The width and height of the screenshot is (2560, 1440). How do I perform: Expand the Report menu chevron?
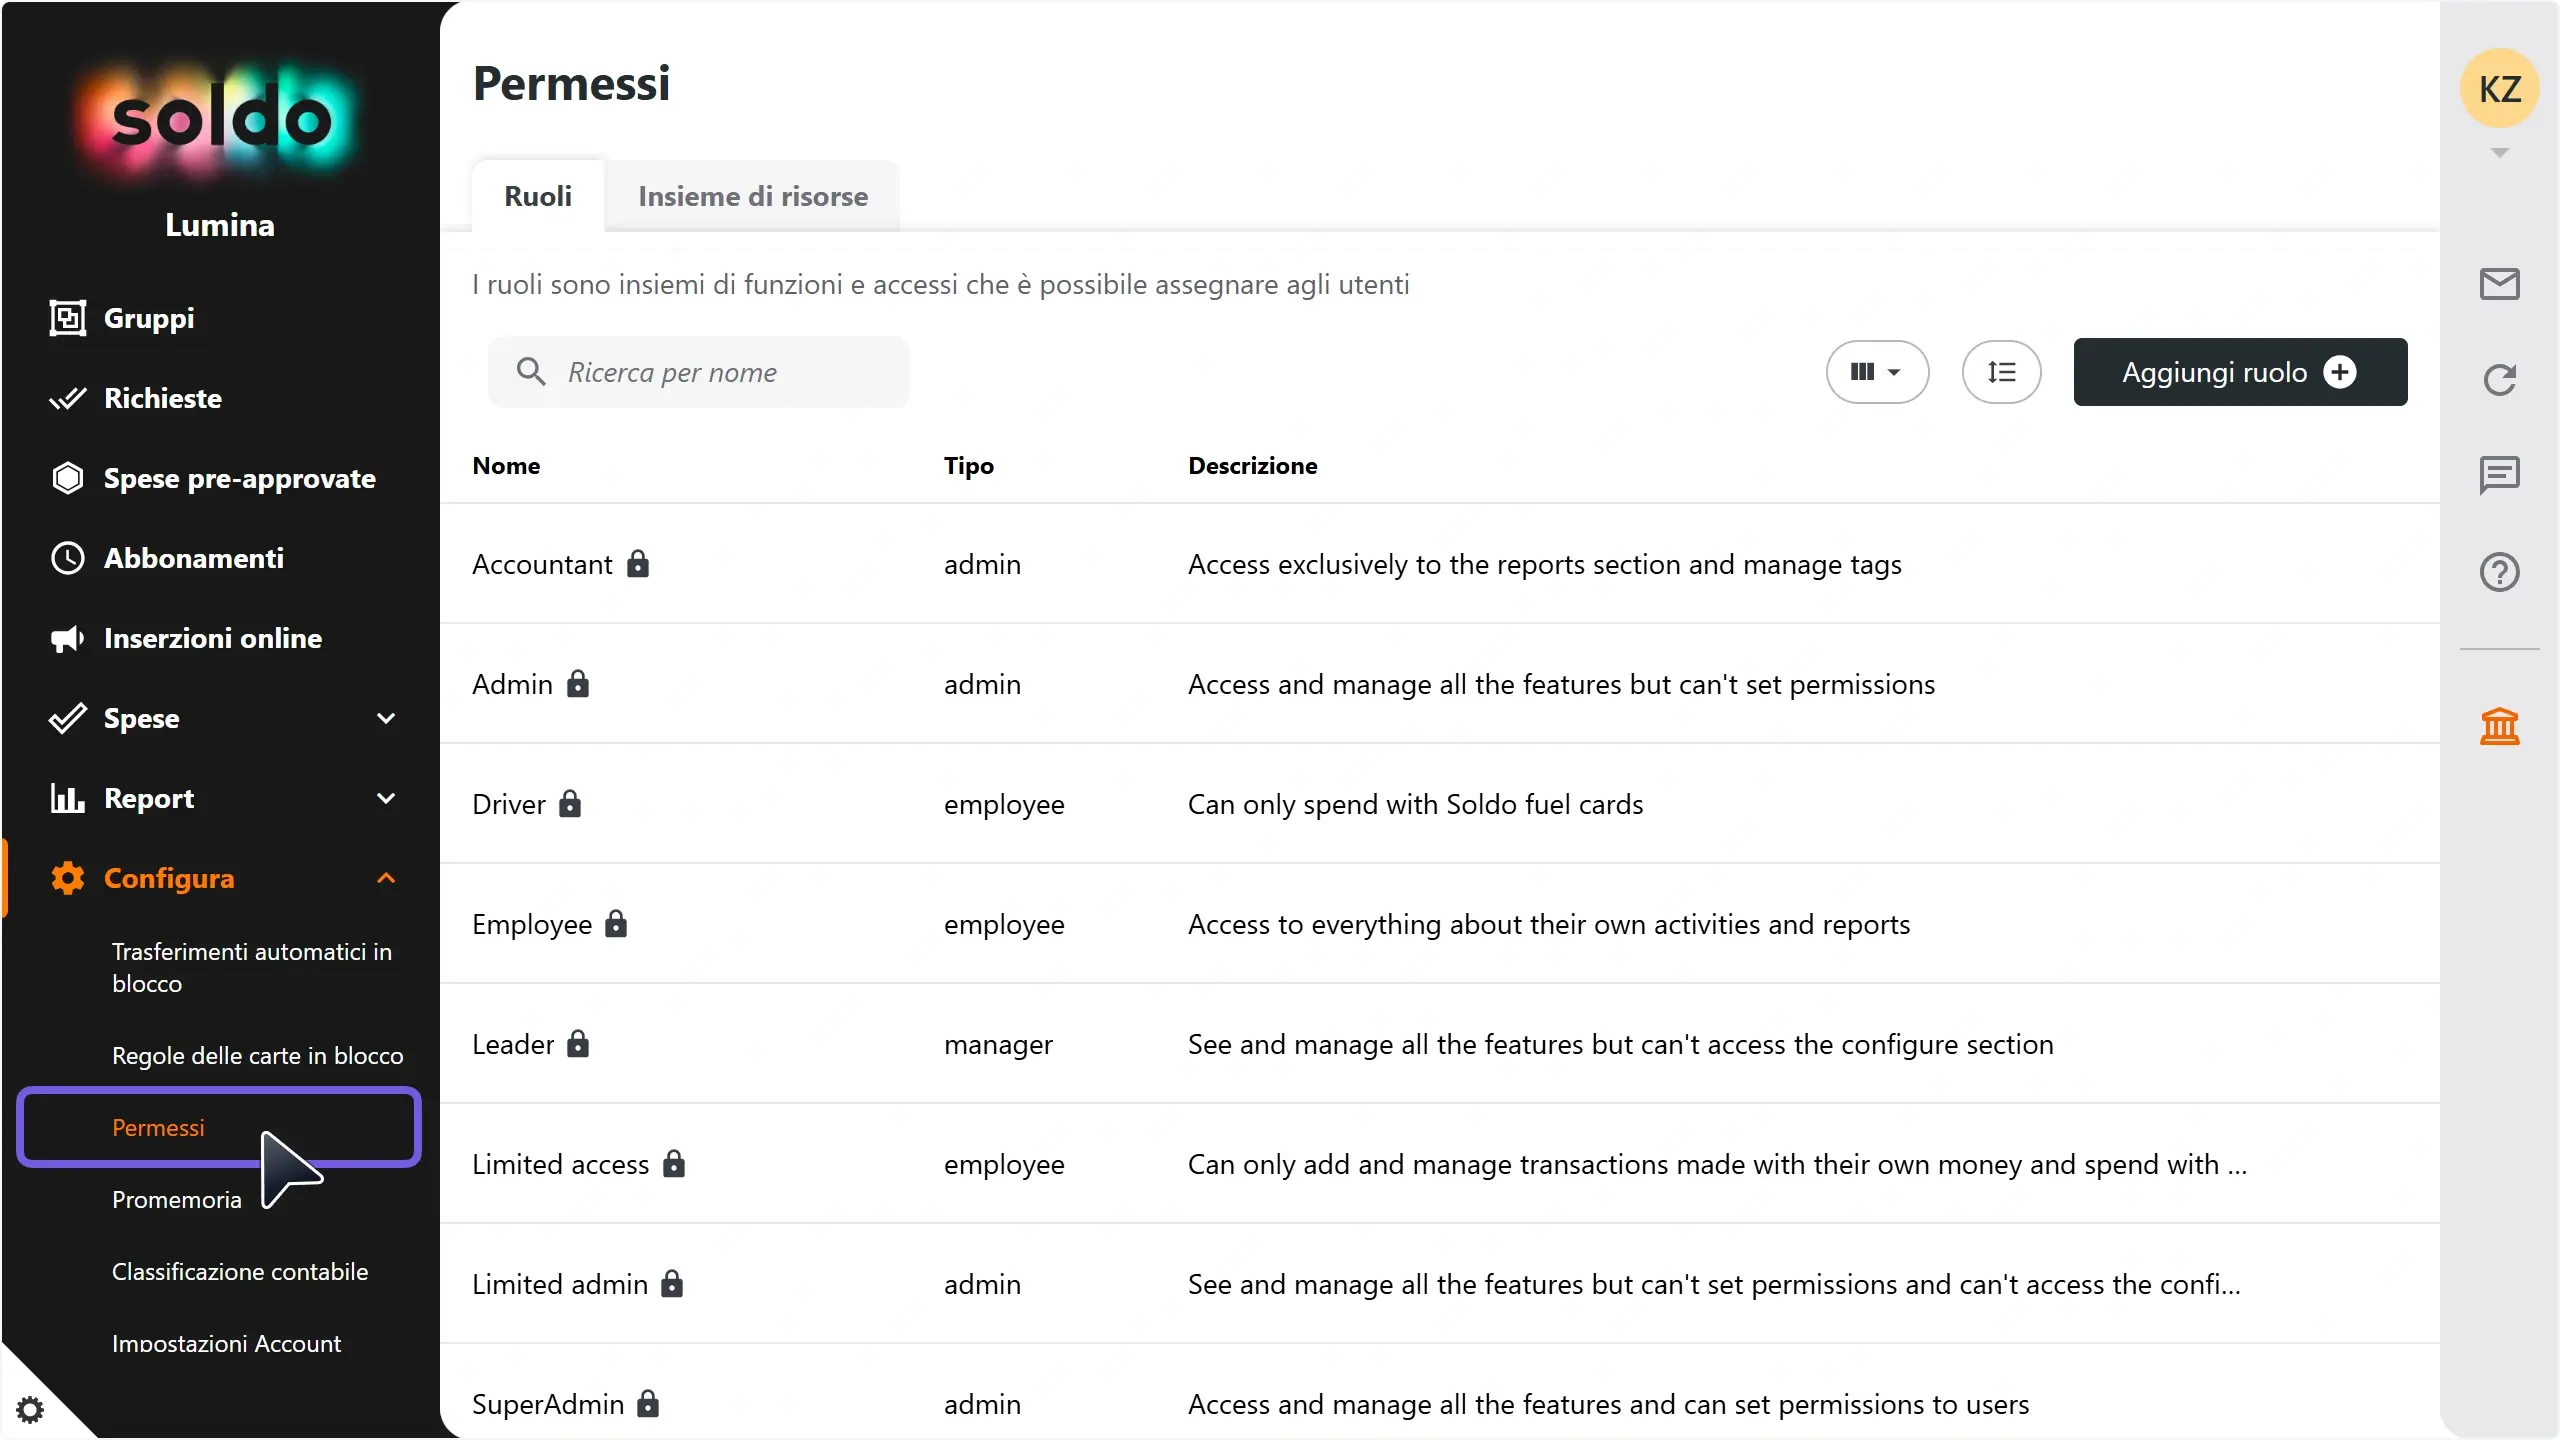tap(386, 798)
